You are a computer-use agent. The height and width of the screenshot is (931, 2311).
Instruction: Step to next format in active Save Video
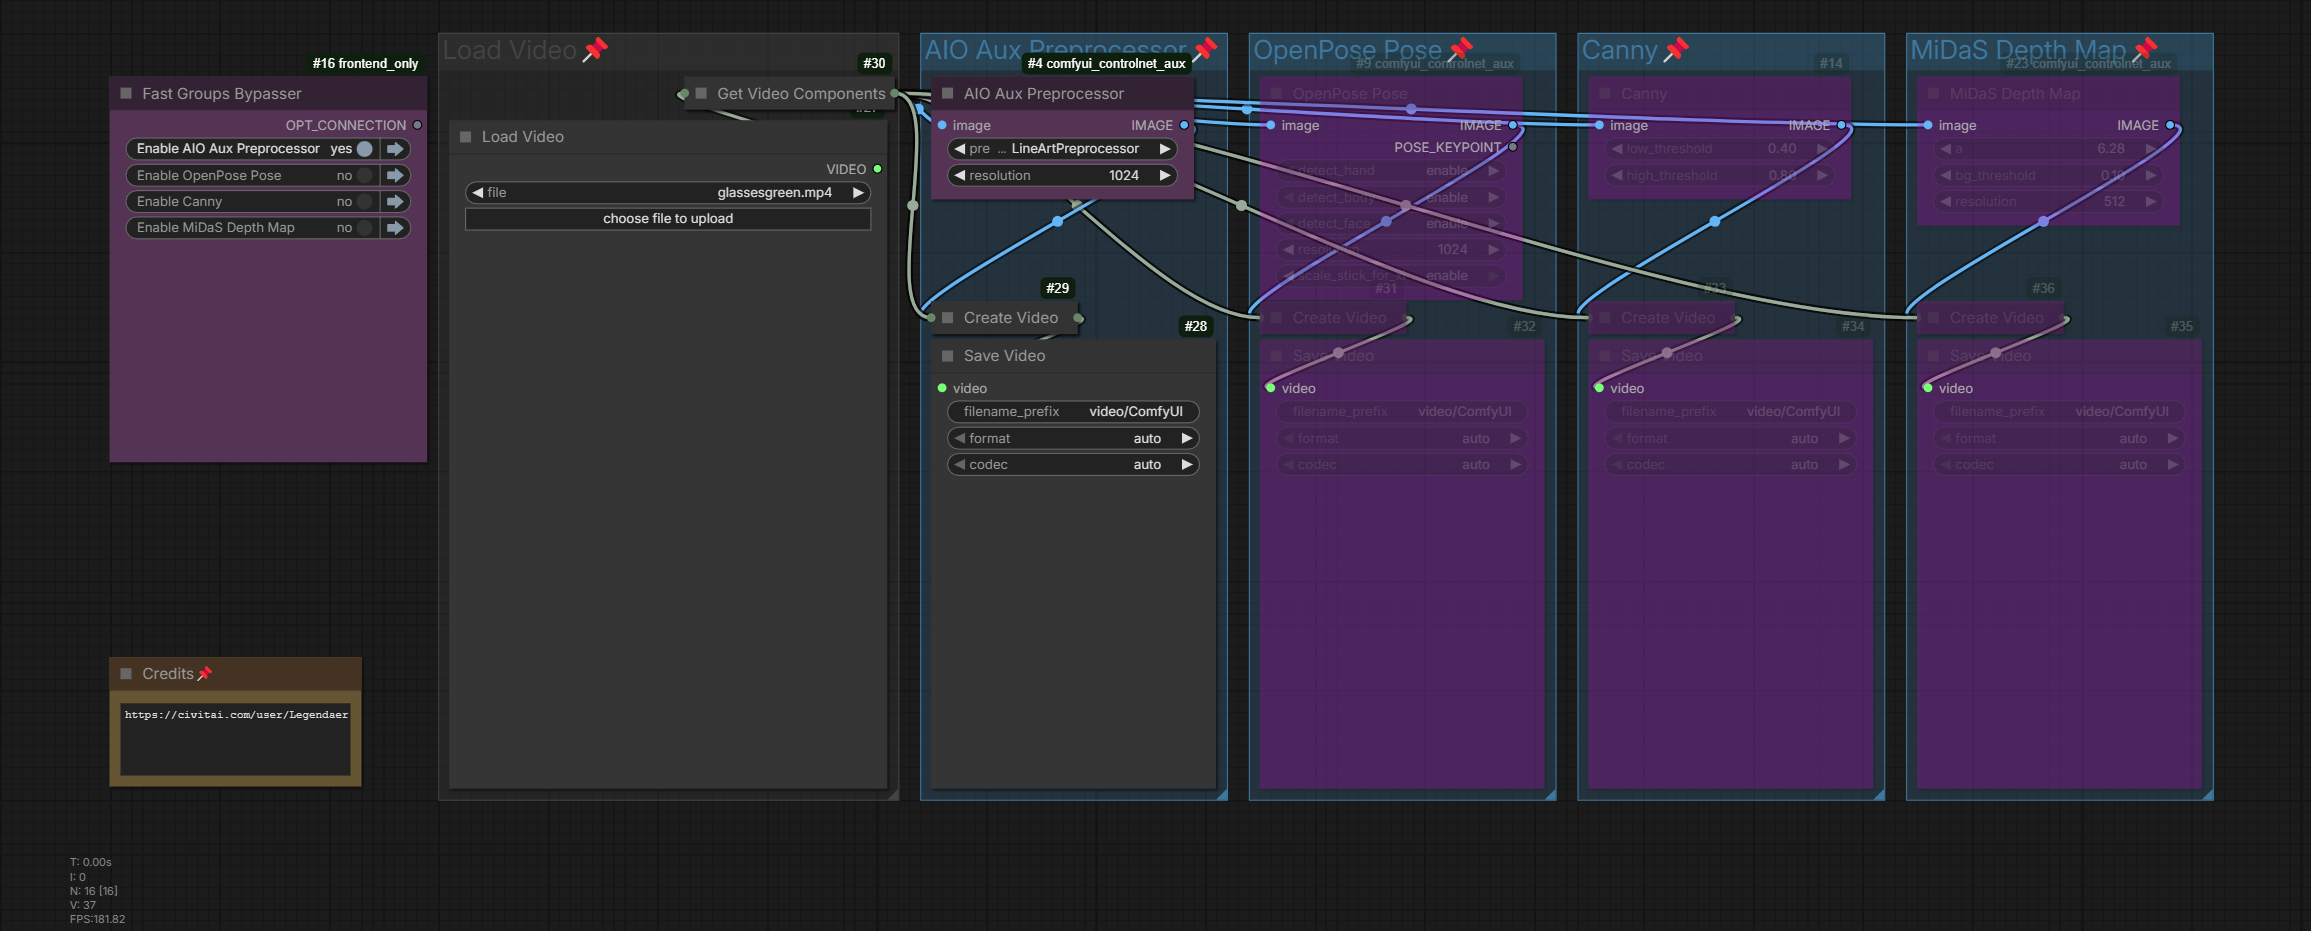(1186, 439)
